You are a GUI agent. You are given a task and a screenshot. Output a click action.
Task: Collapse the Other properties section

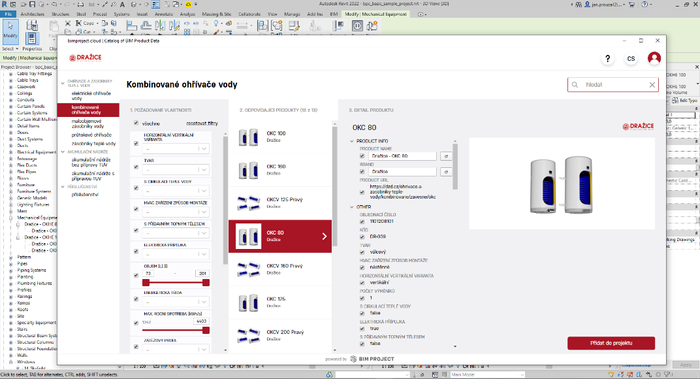coord(352,207)
